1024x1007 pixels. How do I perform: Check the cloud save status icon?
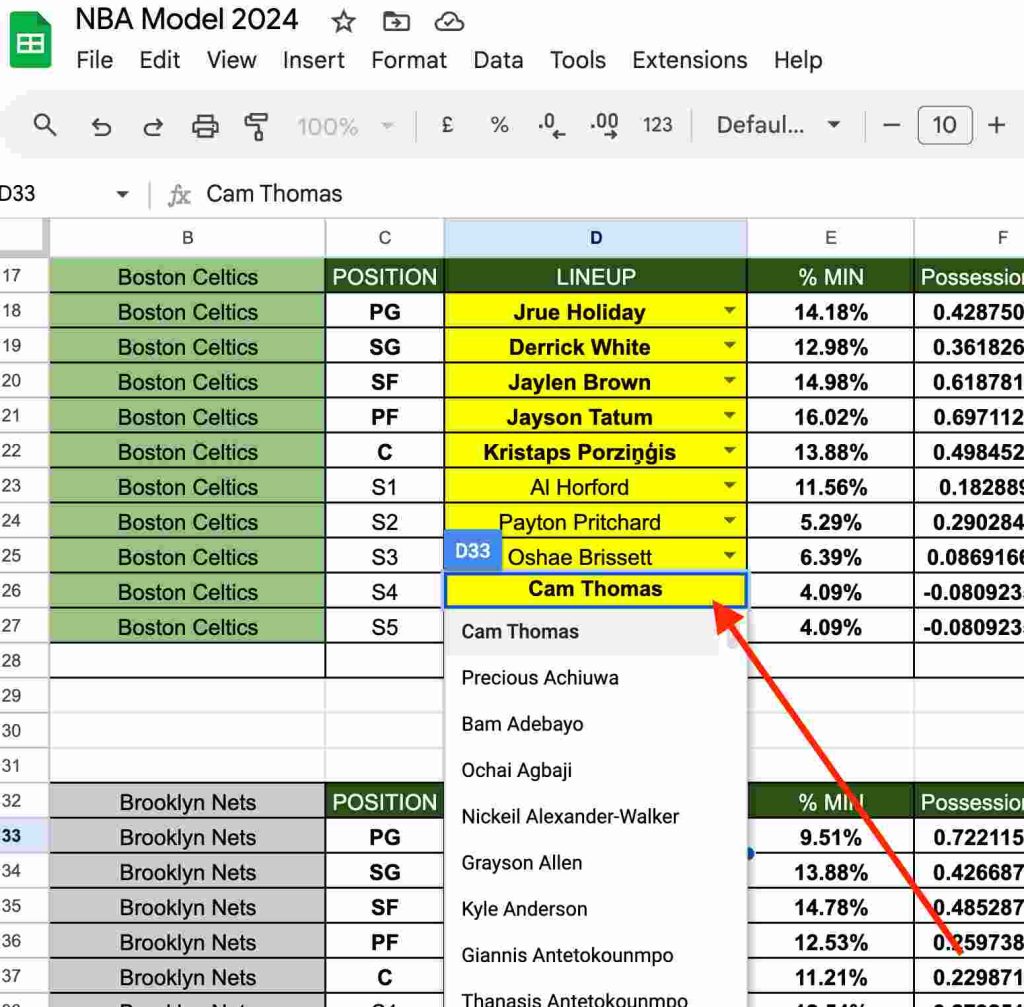449,22
